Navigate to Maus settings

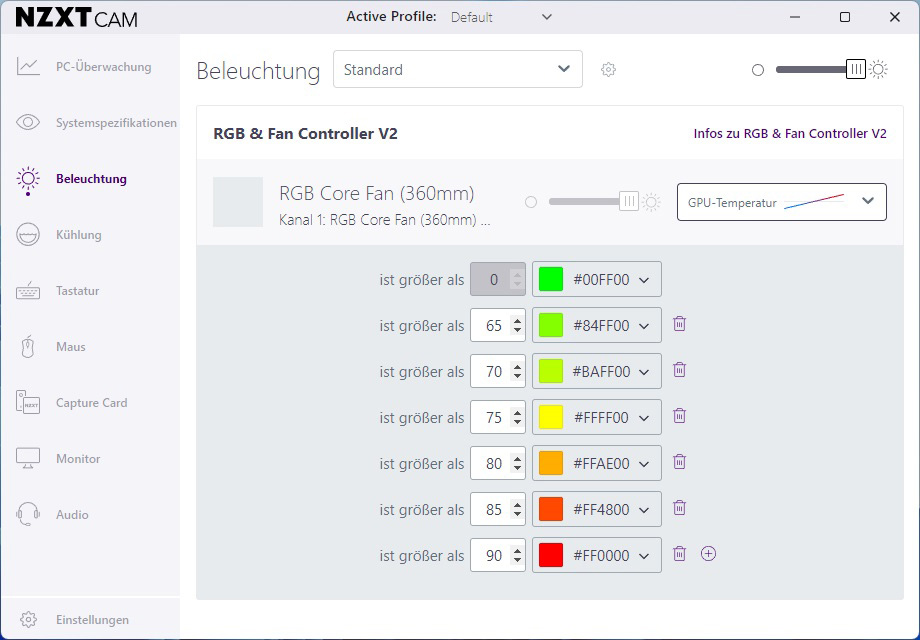click(71, 347)
